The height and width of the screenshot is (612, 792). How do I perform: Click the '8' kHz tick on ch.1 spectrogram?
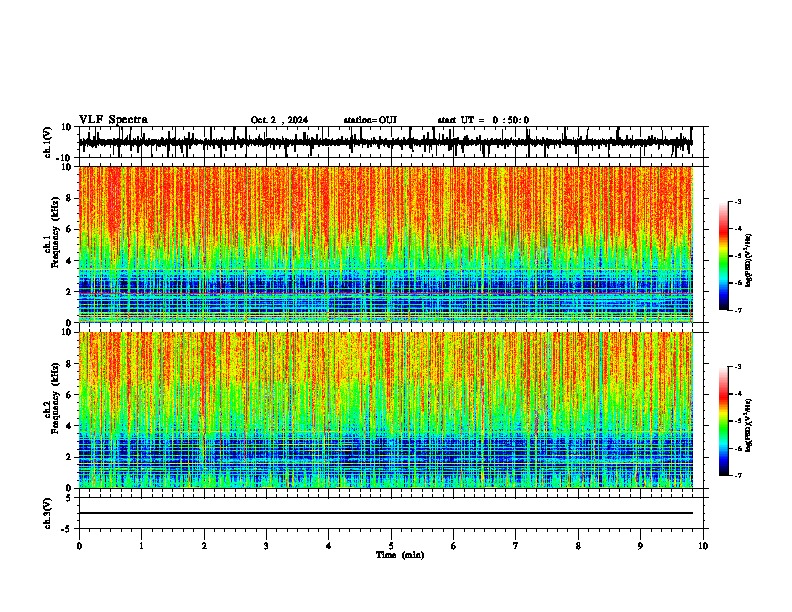coord(69,198)
